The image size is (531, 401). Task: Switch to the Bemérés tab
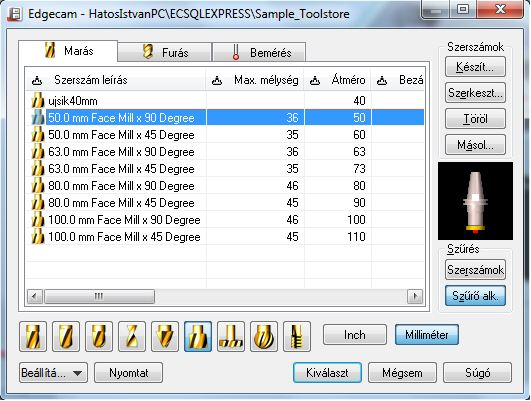[259, 52]
